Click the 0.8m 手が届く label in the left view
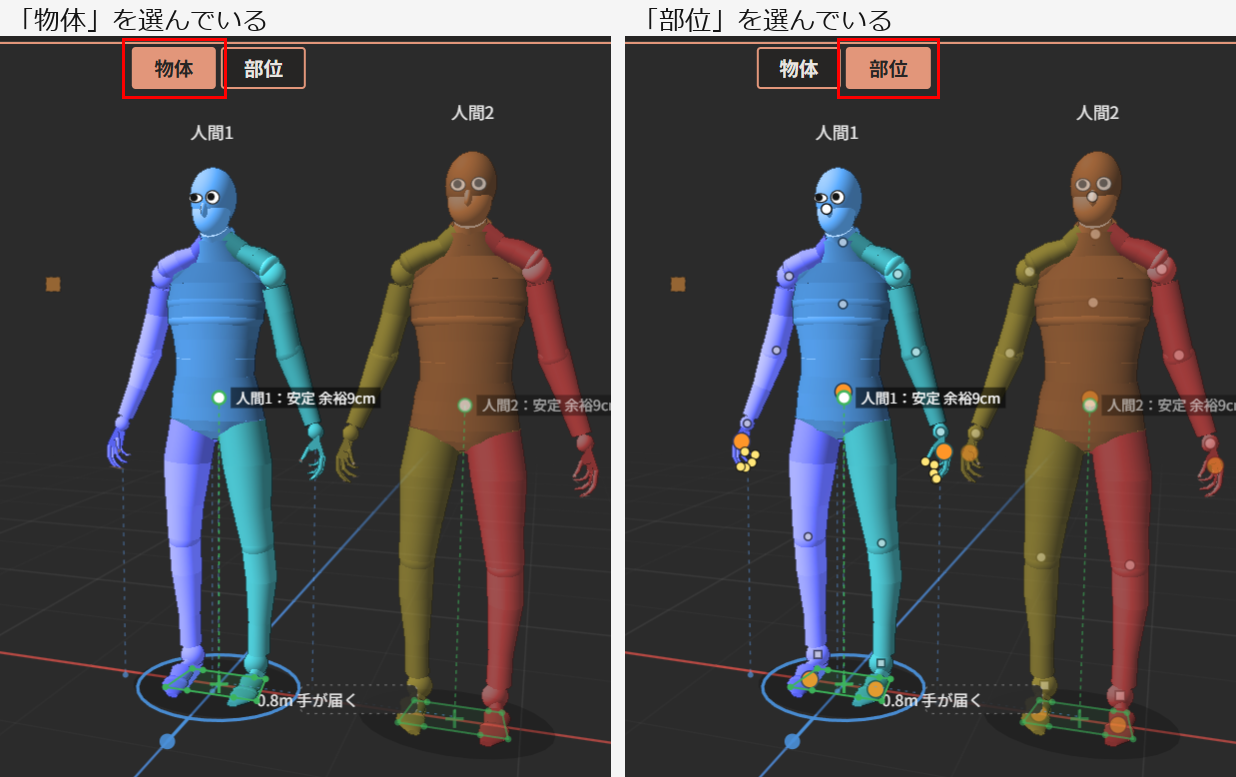 [x=306, y=701]
